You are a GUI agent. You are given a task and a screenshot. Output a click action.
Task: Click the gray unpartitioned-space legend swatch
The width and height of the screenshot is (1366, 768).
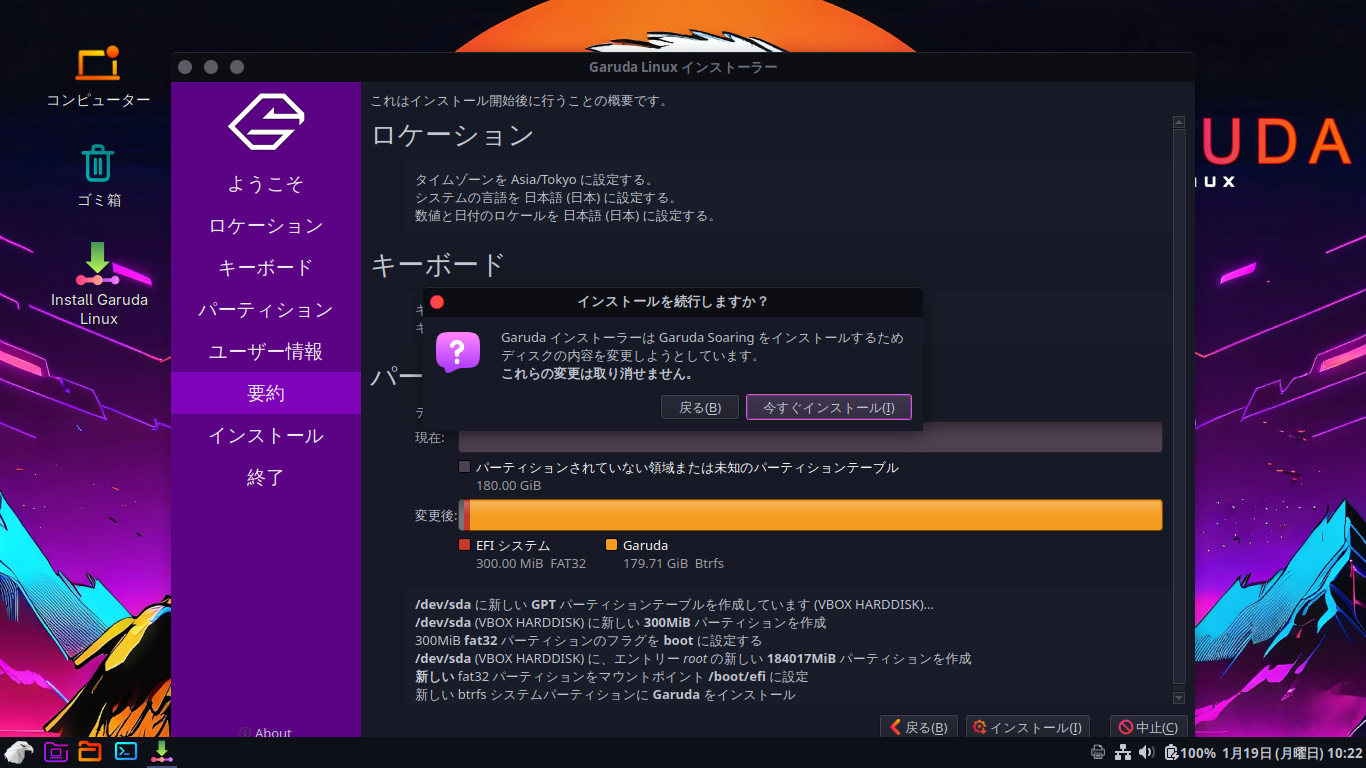pyautogui.click(x=464, y=467)
